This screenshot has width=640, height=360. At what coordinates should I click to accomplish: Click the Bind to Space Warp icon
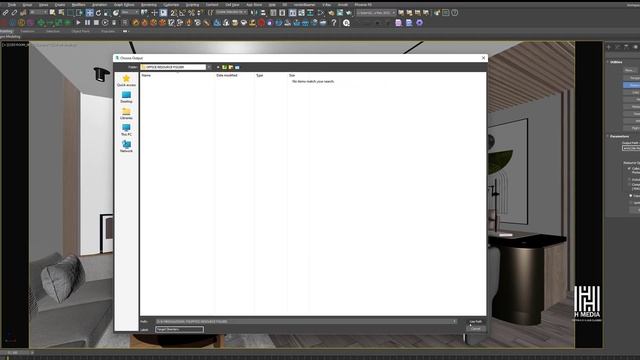click(23, 13)
